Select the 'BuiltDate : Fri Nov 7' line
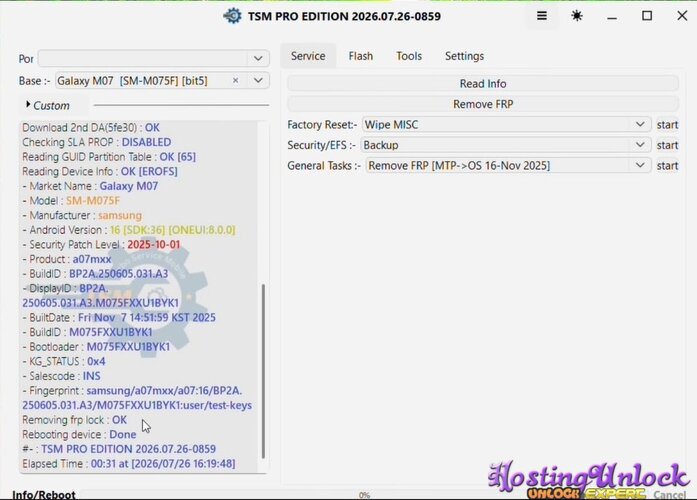This screenshot has height=500, width=697. [119, 317]
